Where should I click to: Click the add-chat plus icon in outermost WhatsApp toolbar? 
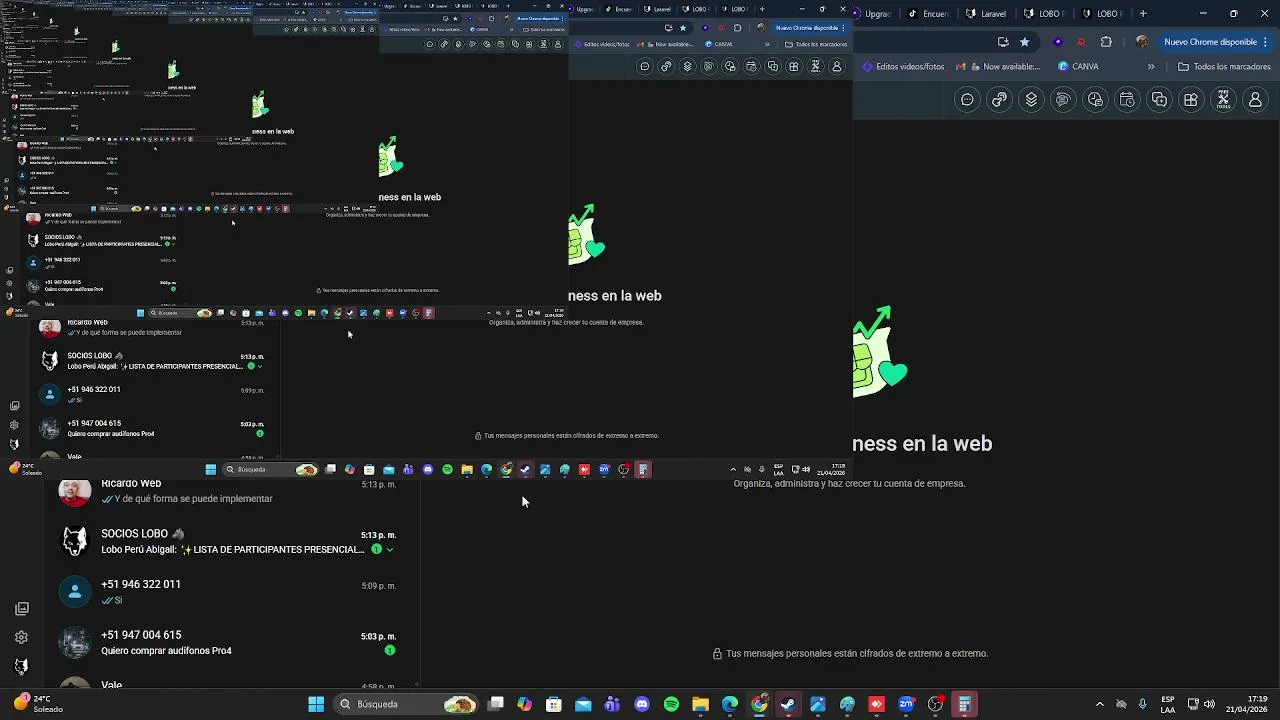(x=1159, y=100)
